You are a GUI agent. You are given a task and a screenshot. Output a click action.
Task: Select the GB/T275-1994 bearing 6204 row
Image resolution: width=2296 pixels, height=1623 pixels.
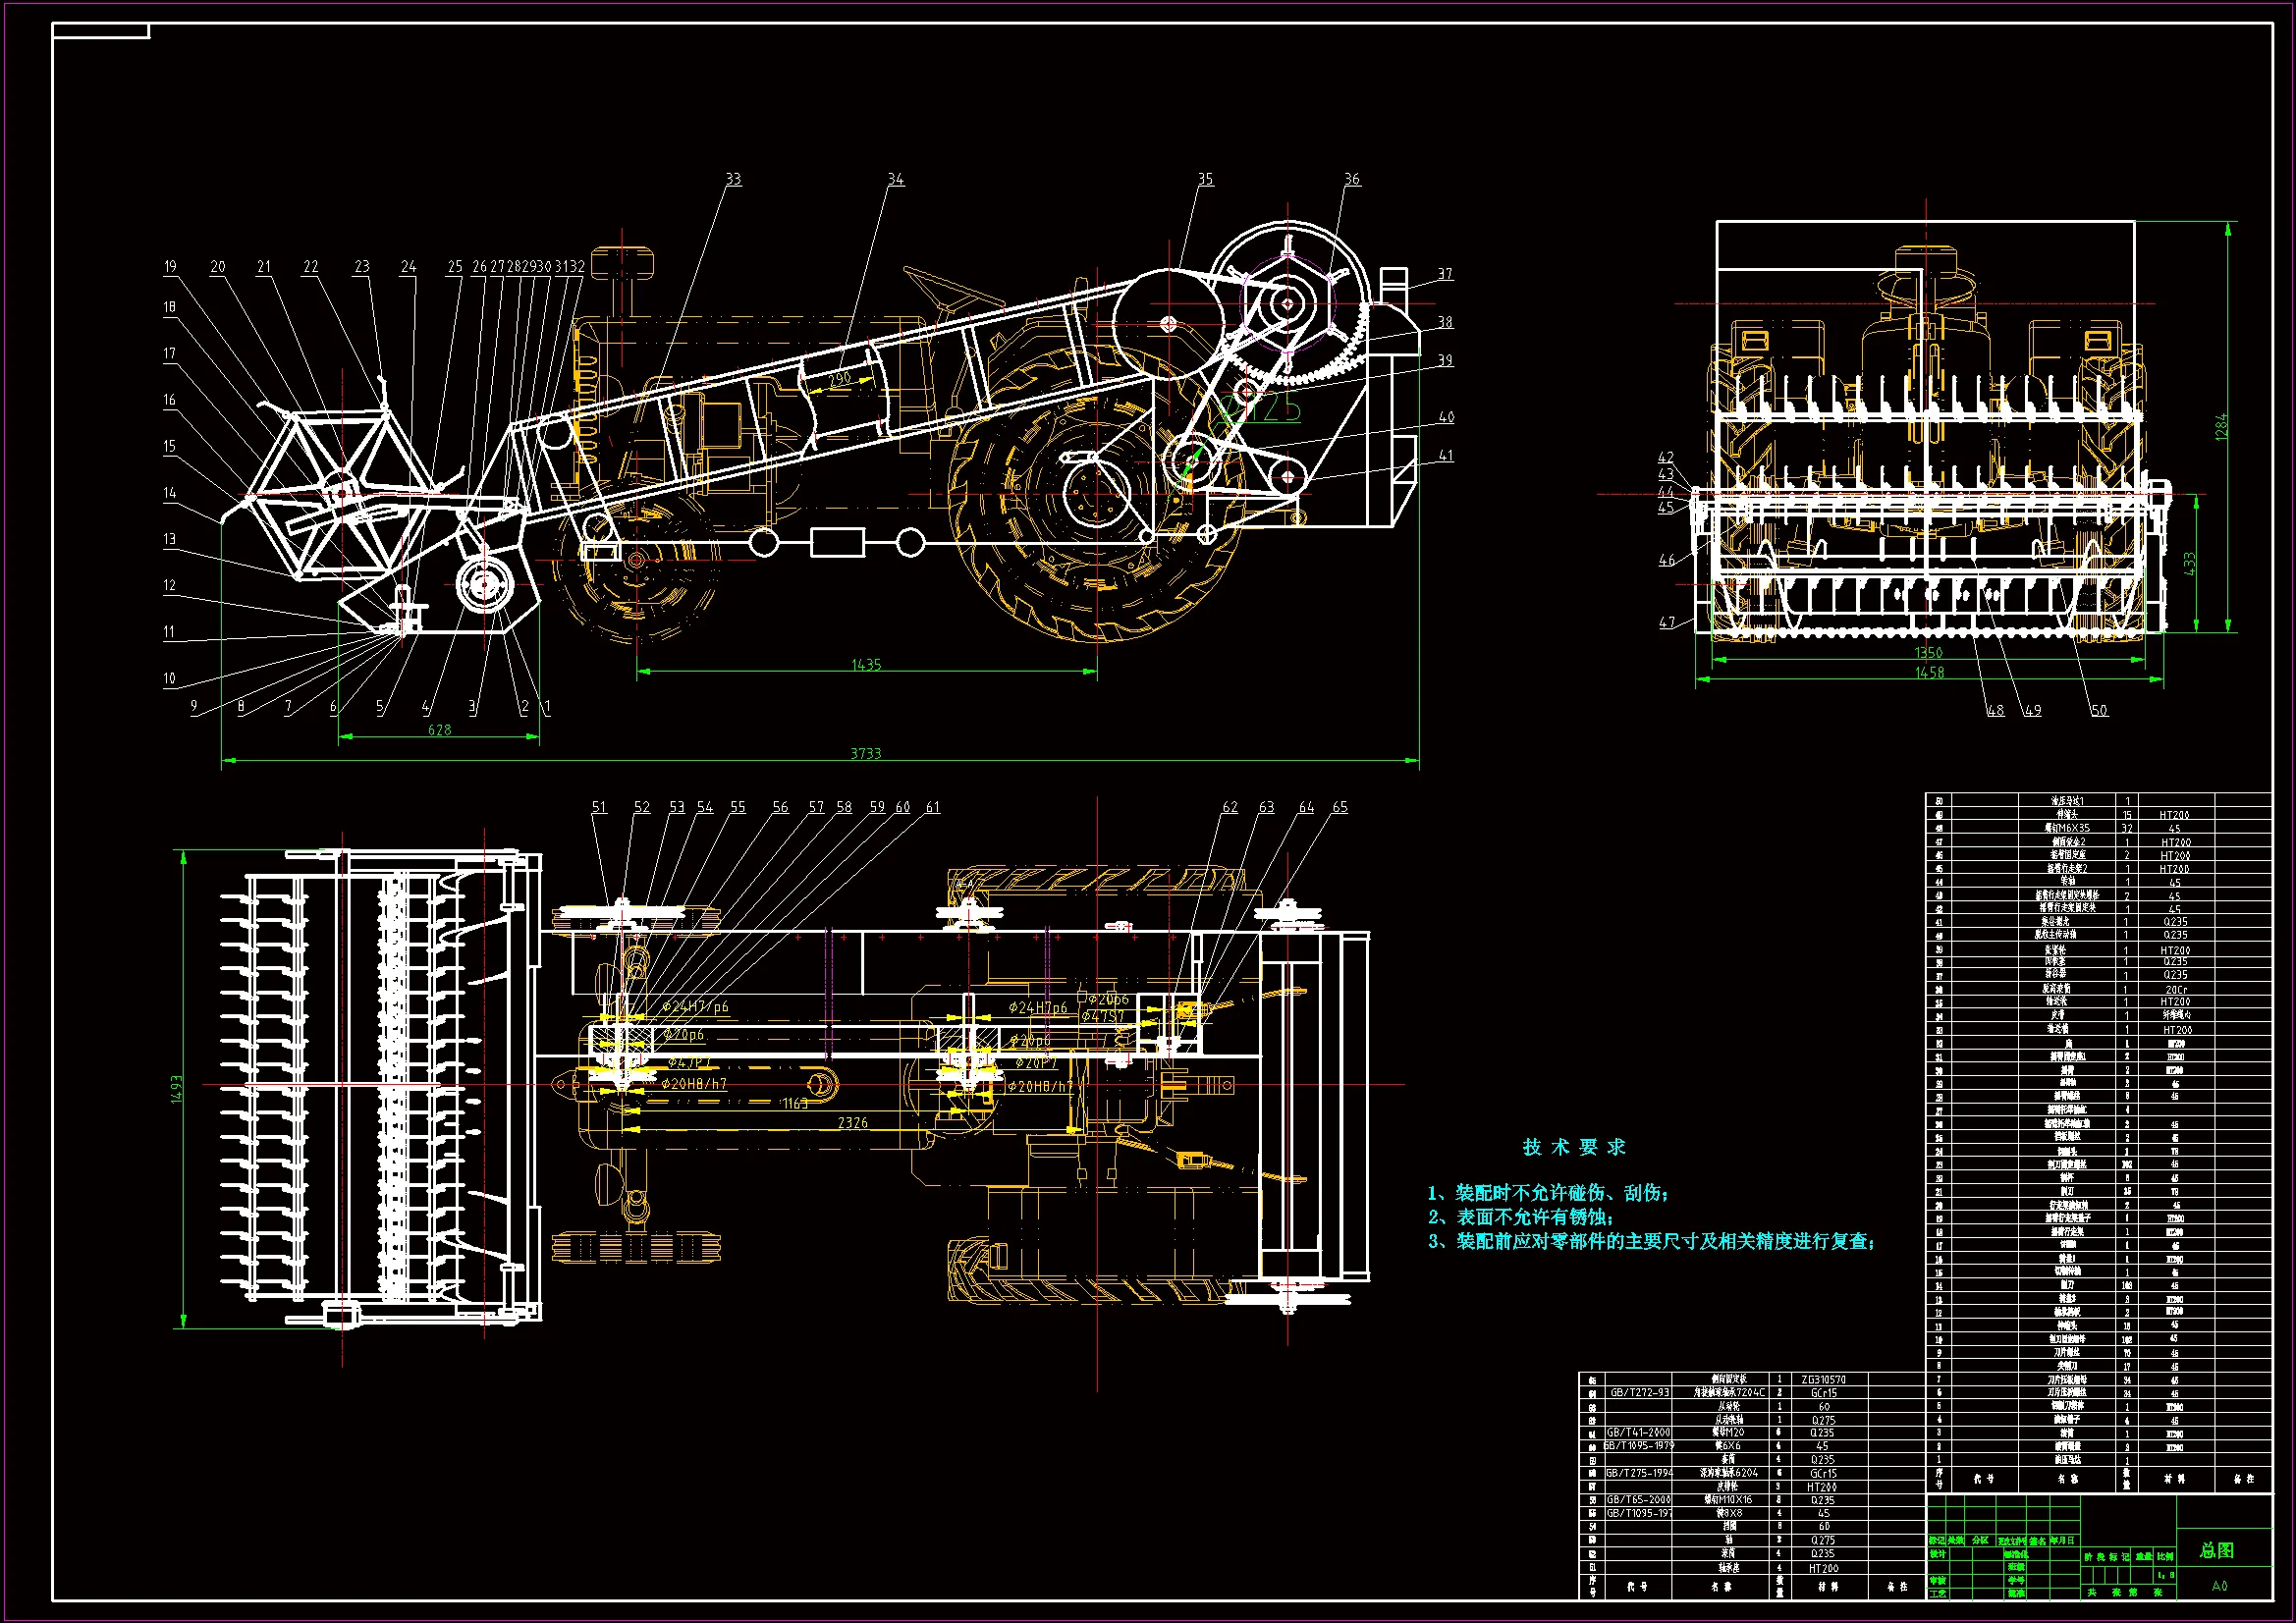click(x=1640, y=1473)
